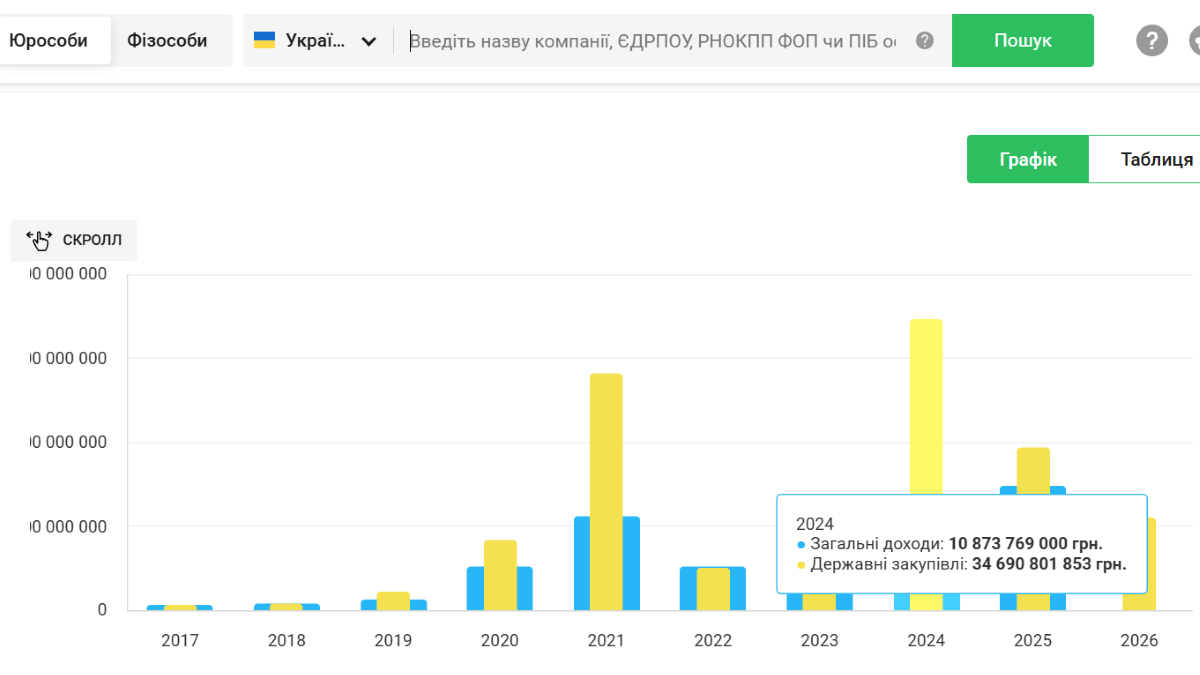Image resolution: width=1200 pixels, height=675 pixels.
Task: Click the Ukraine flag icon
Action: [x=265, y=41]
